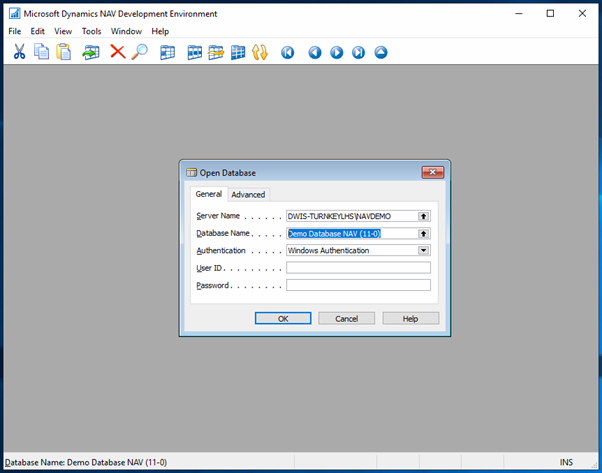Click the Cut scissors icon in toolbar
The image size is (602, 473).
[x=18, y=52]
